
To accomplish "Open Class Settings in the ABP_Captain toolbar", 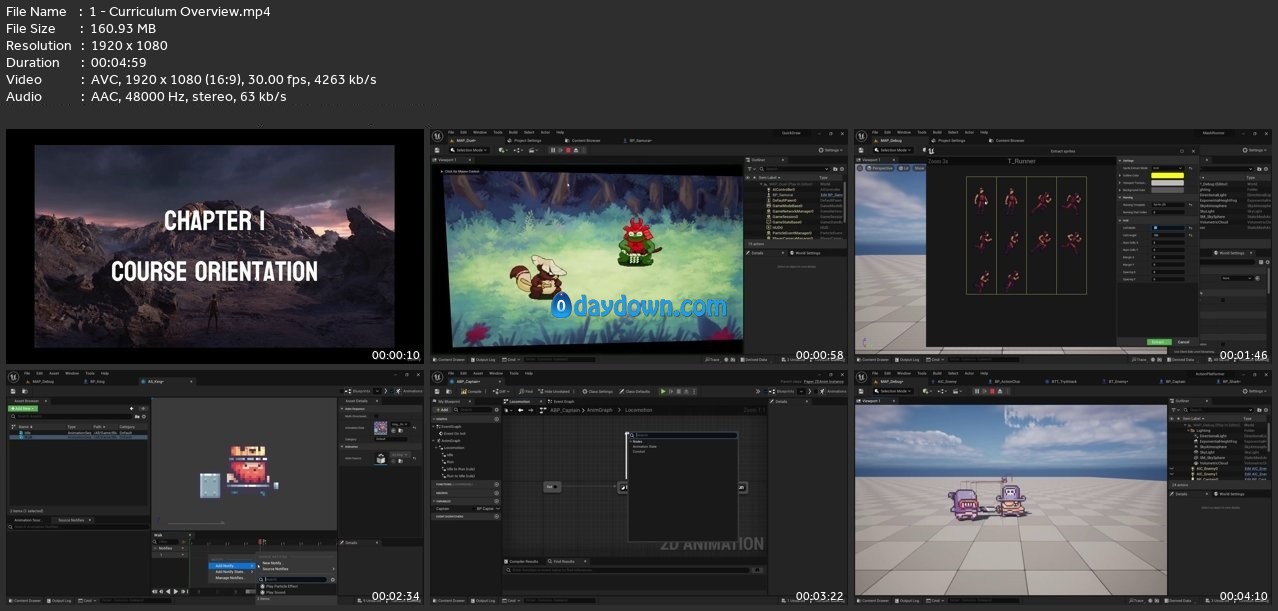I will point(599,391).
